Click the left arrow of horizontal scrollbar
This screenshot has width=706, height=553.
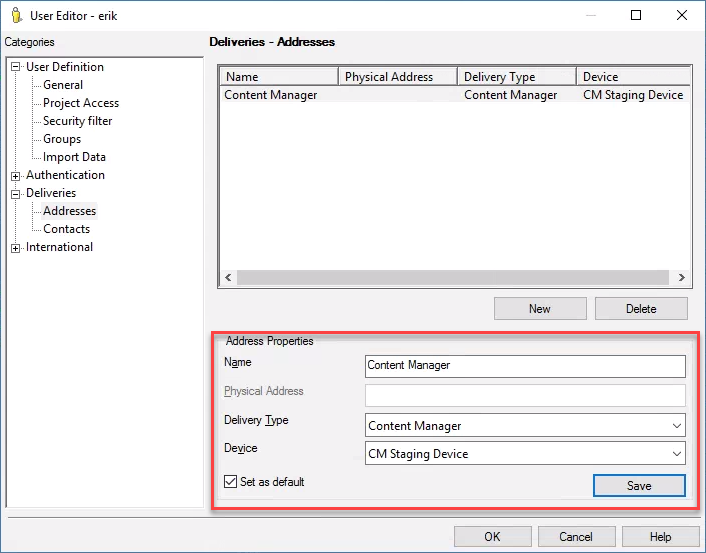click(x=228, y=277)
